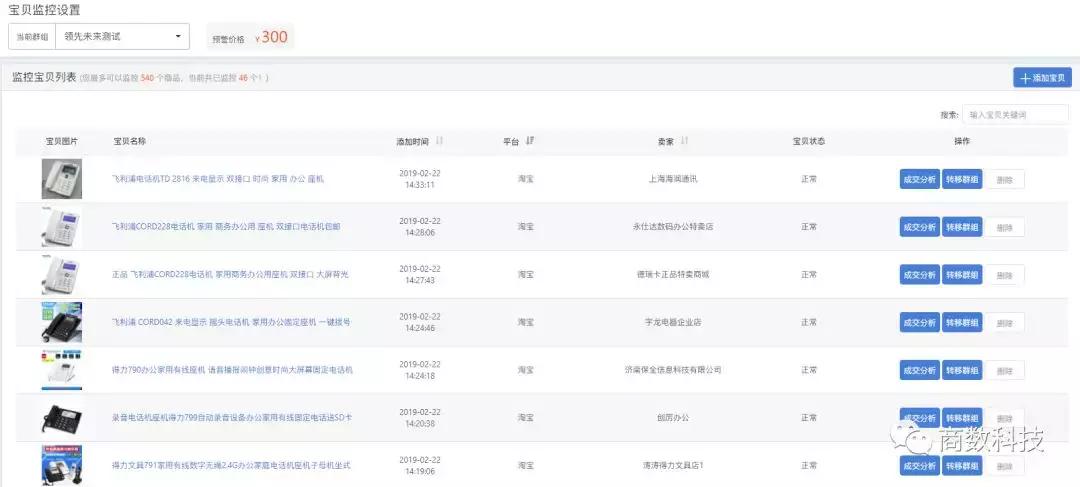Open thumbnail for 德瑞卡正品特卖商城 row
Screen dimensions: 1080x487
point(61,274)
